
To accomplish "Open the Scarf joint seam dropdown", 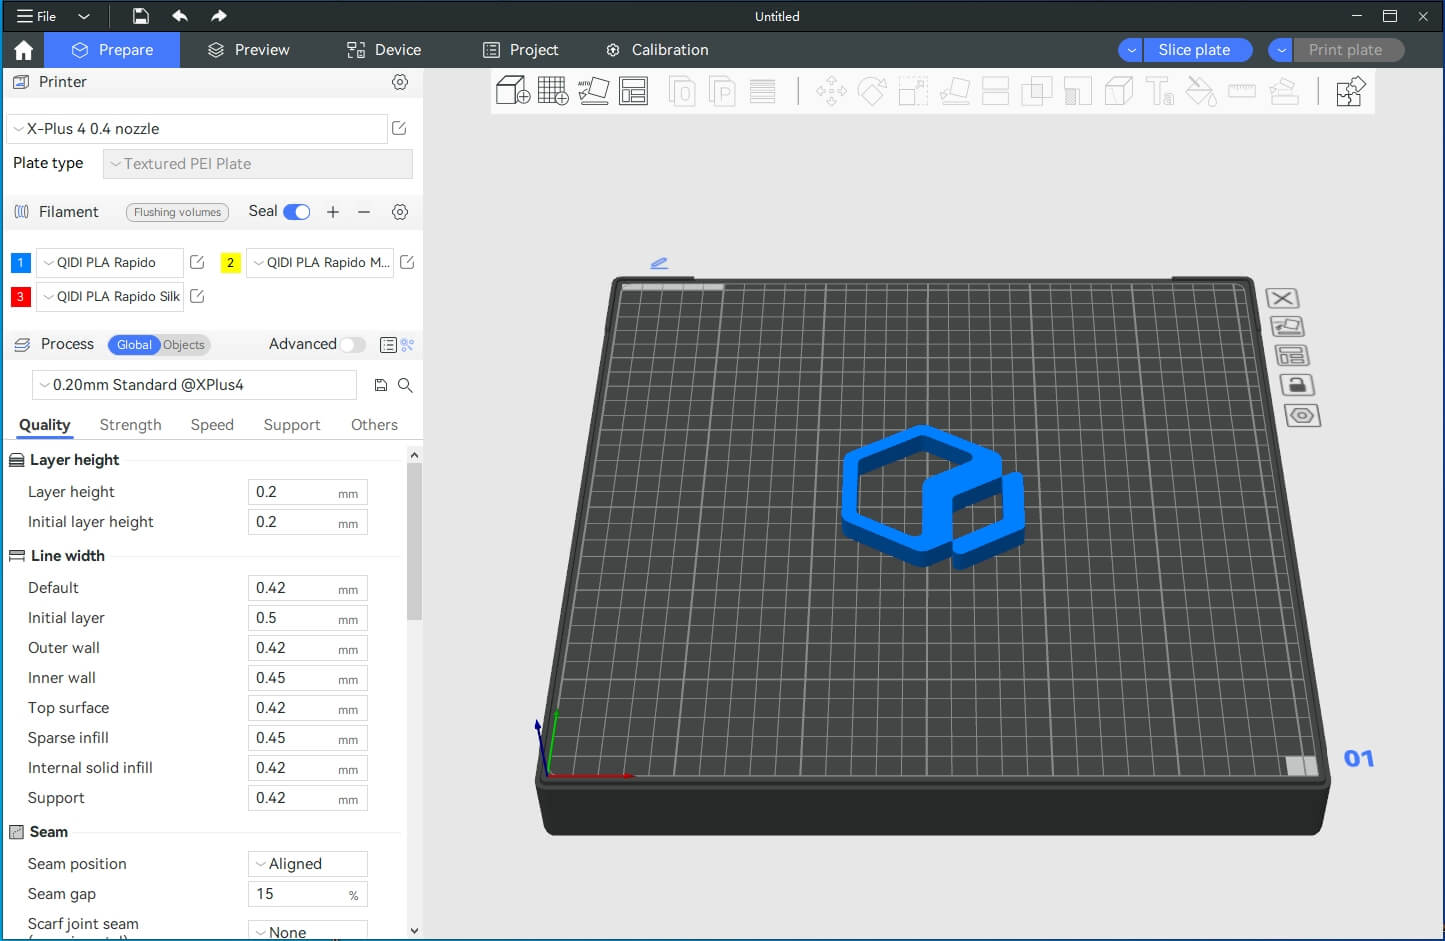I will click(x=307, y=930).
